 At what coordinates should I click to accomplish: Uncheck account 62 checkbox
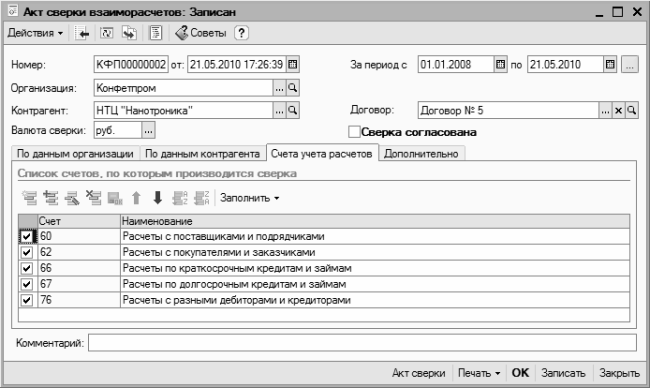pyautogui.click(x=27, y=252)
